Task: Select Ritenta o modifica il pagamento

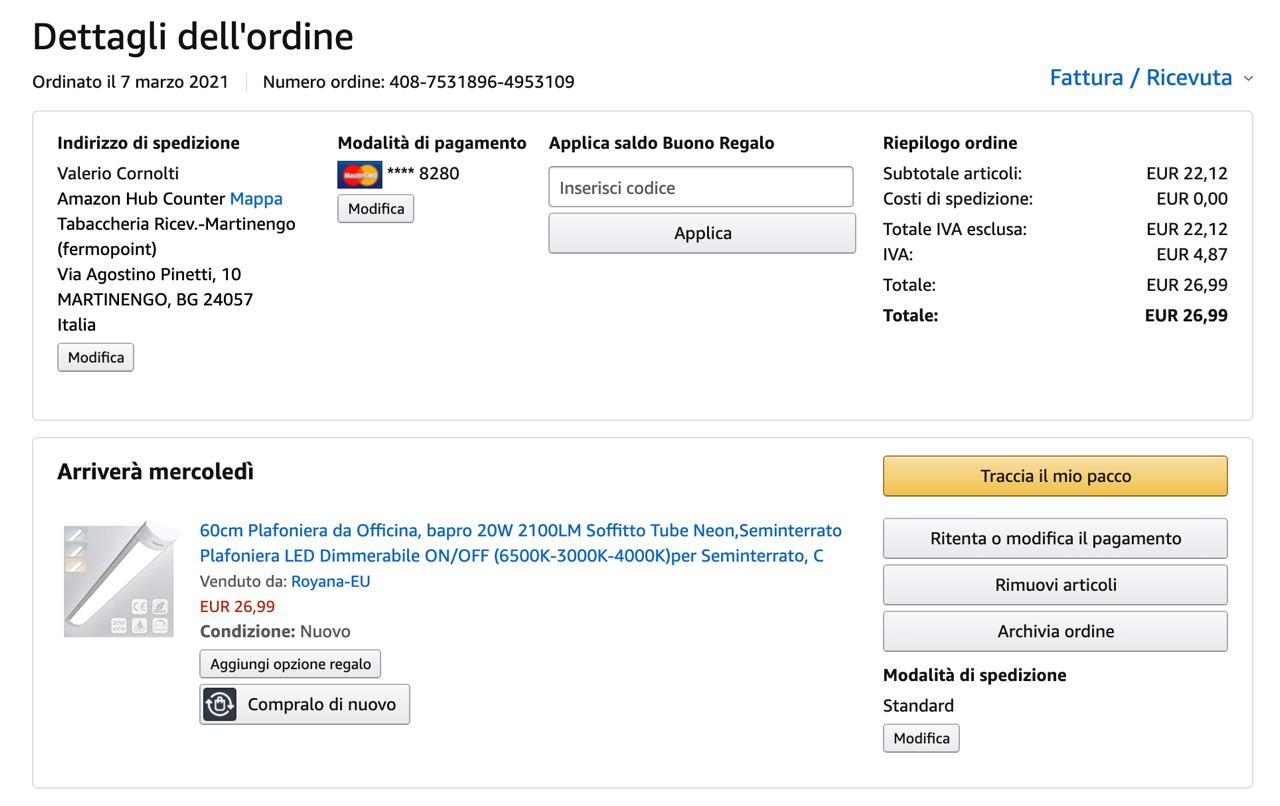Action: point(1055,538)
